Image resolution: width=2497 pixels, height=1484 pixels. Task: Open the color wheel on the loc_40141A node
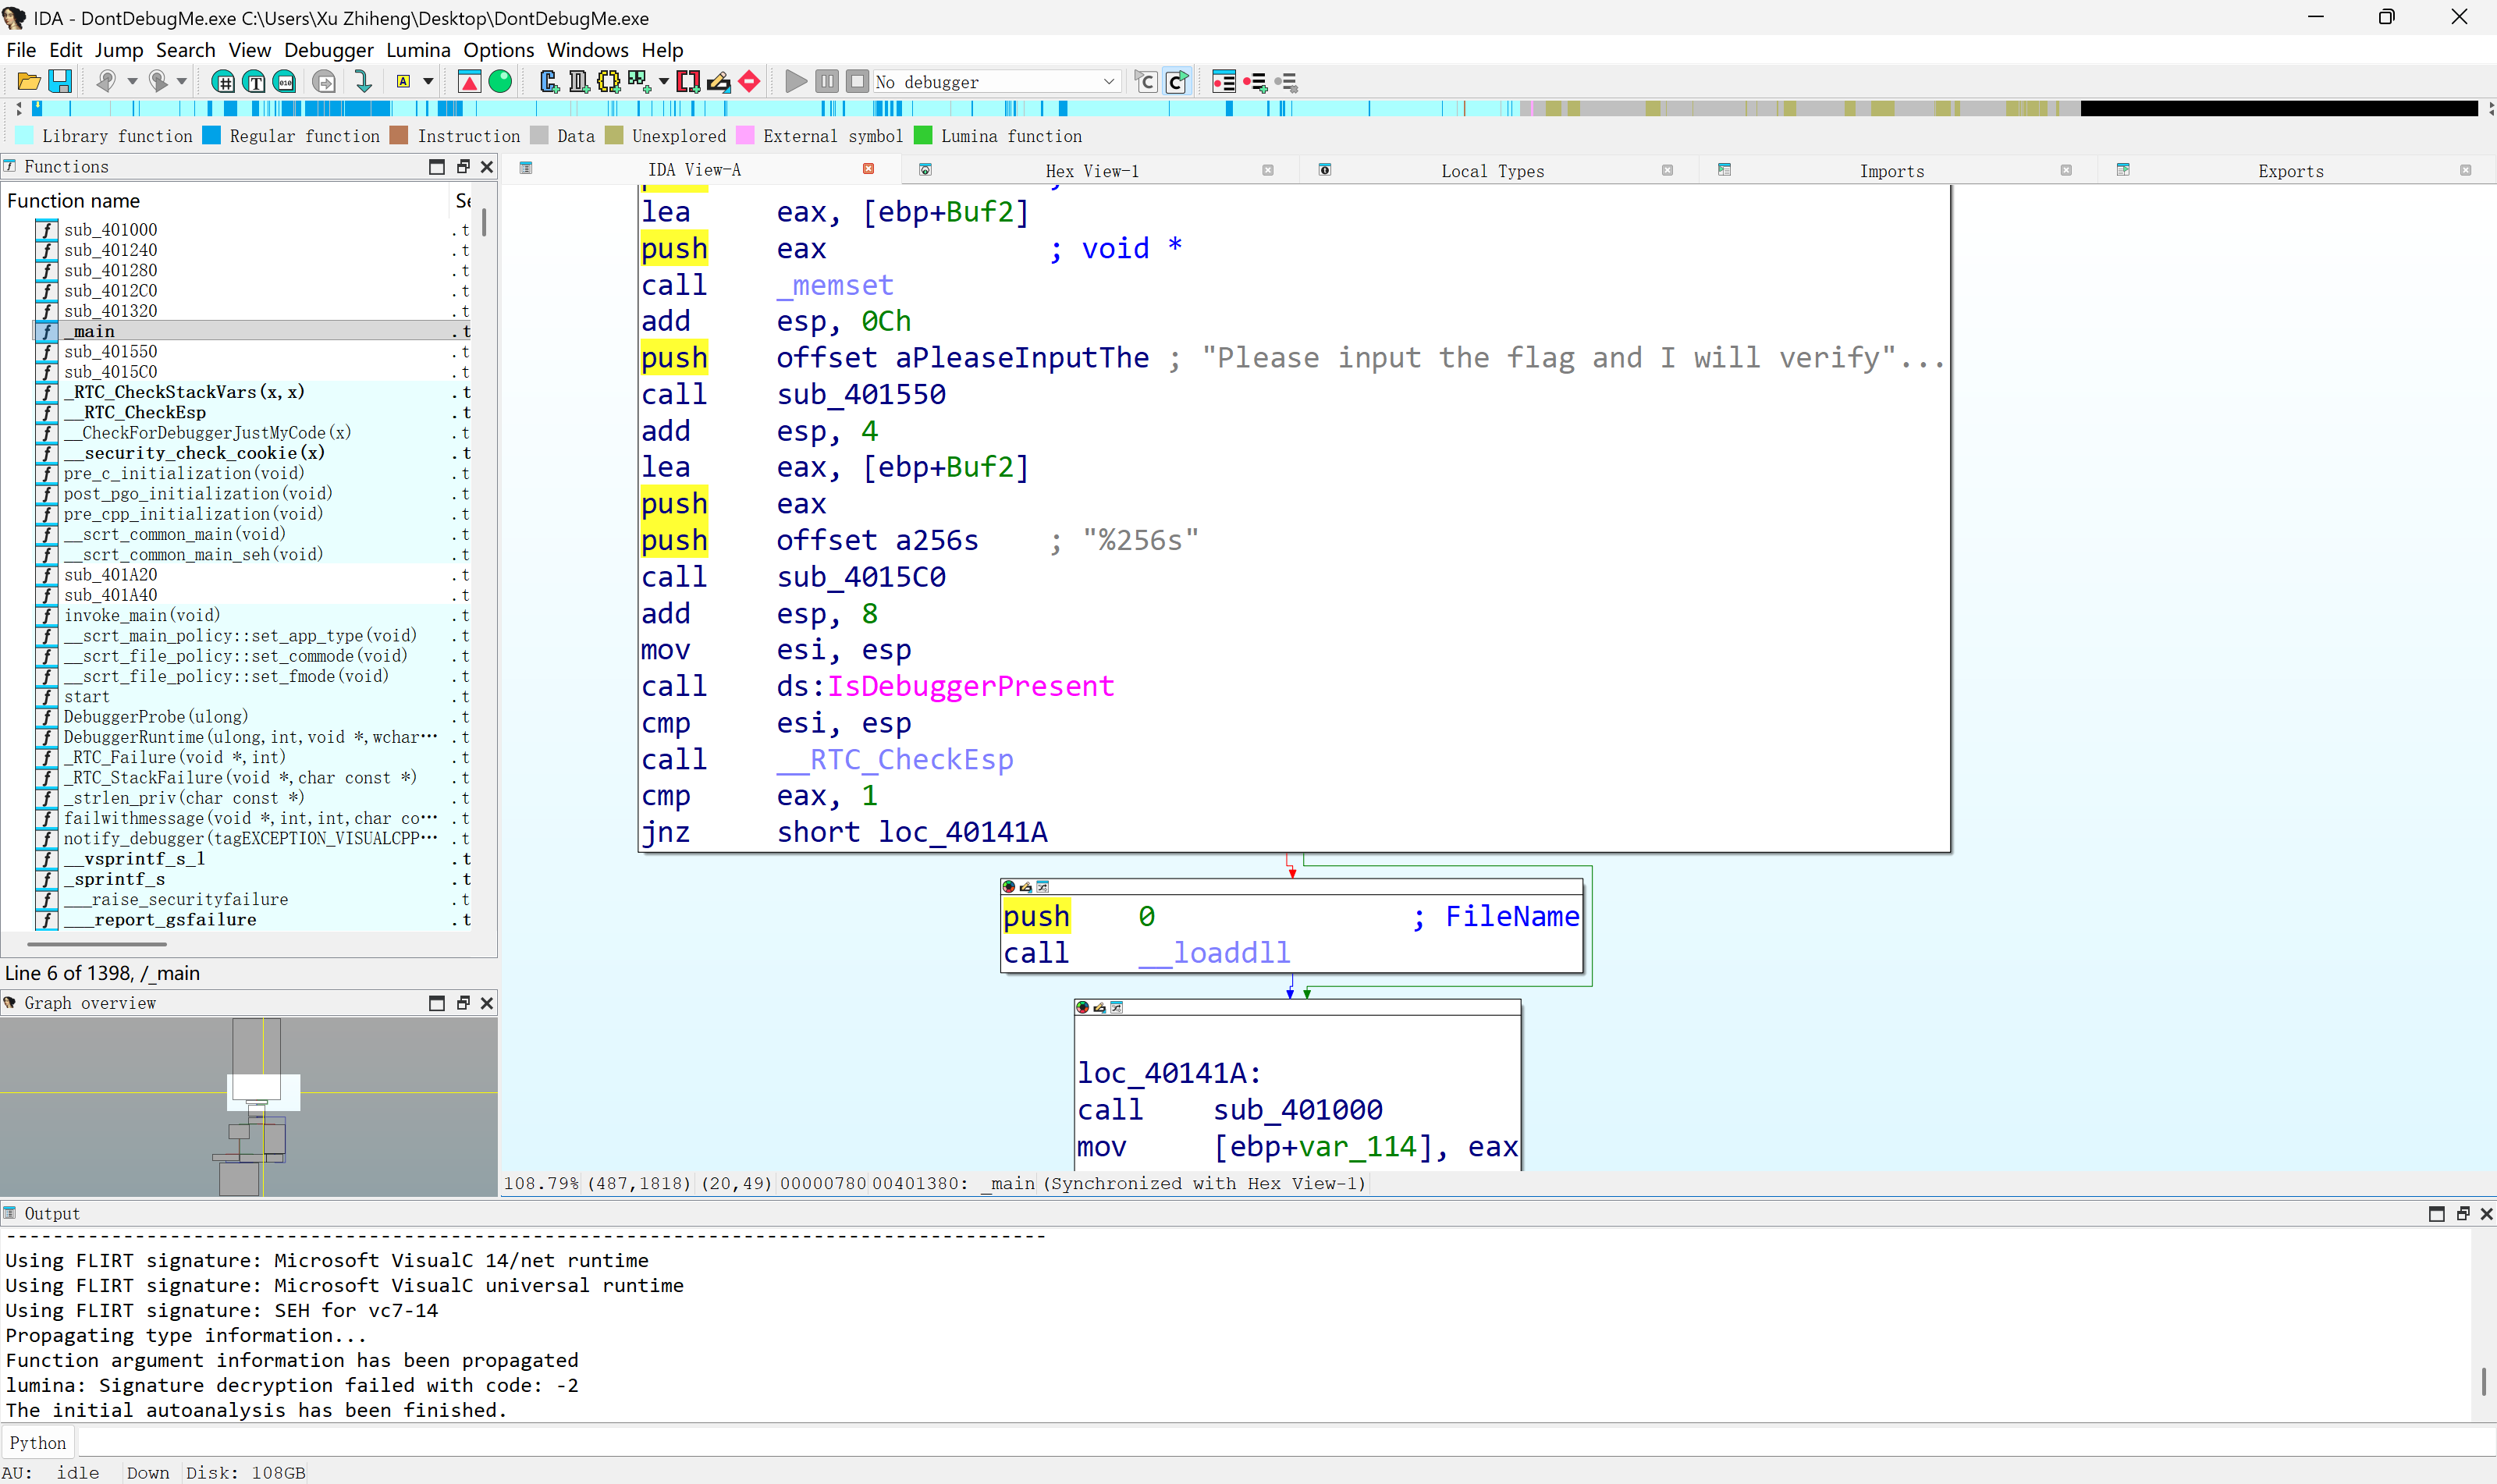(x=1083, y=1007)
